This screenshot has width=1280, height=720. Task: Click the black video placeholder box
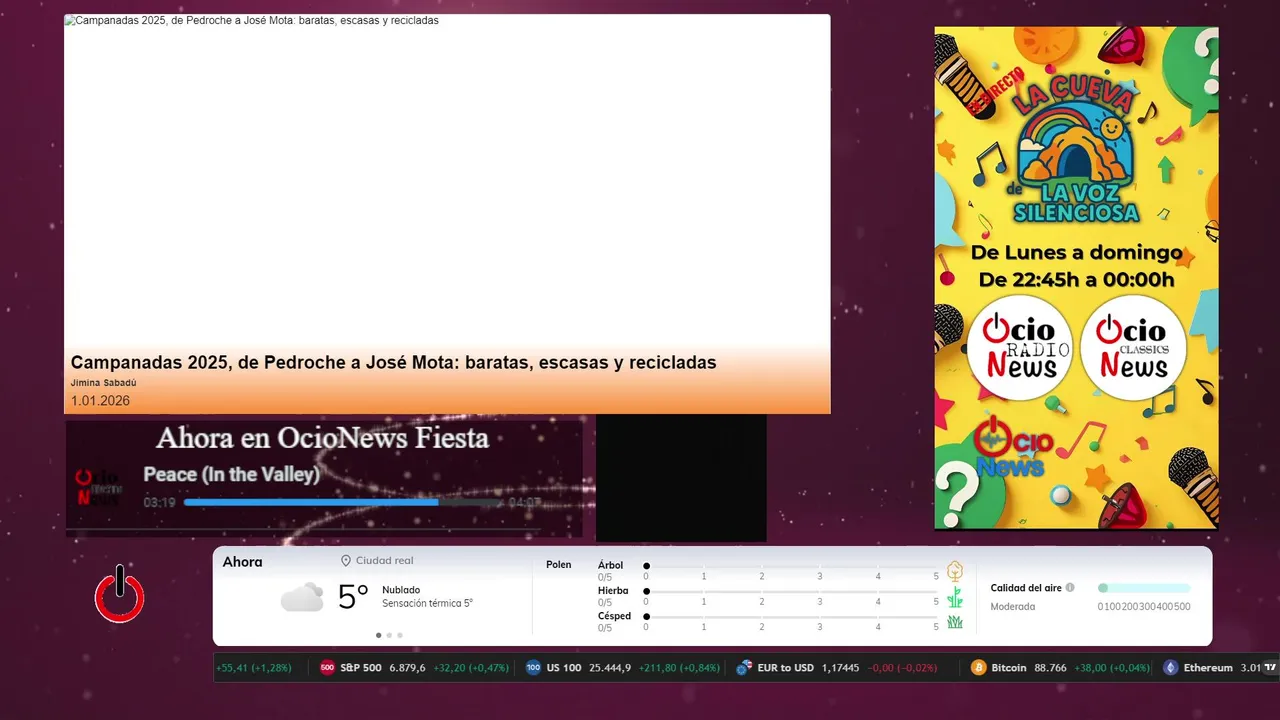click(681, 478)
